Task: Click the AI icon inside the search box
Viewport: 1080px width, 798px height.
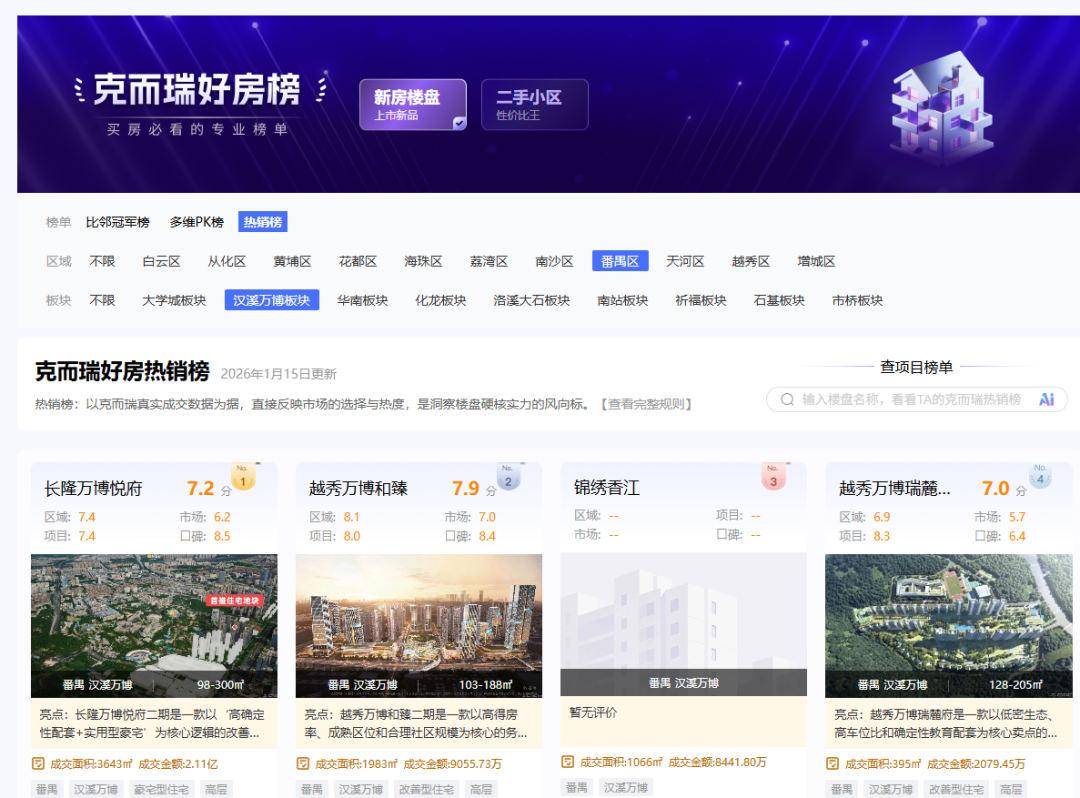Action: pos(1046,399)
